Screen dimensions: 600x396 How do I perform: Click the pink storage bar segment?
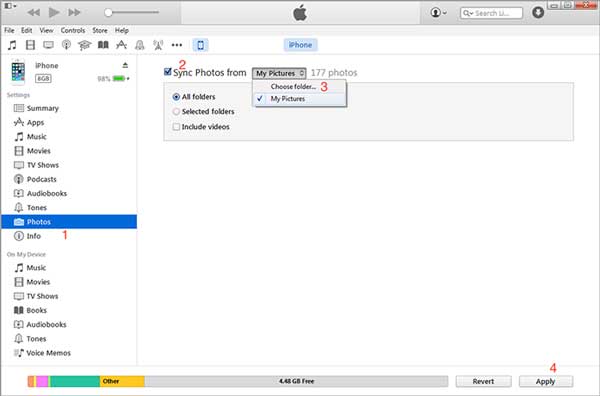point(42,381)
